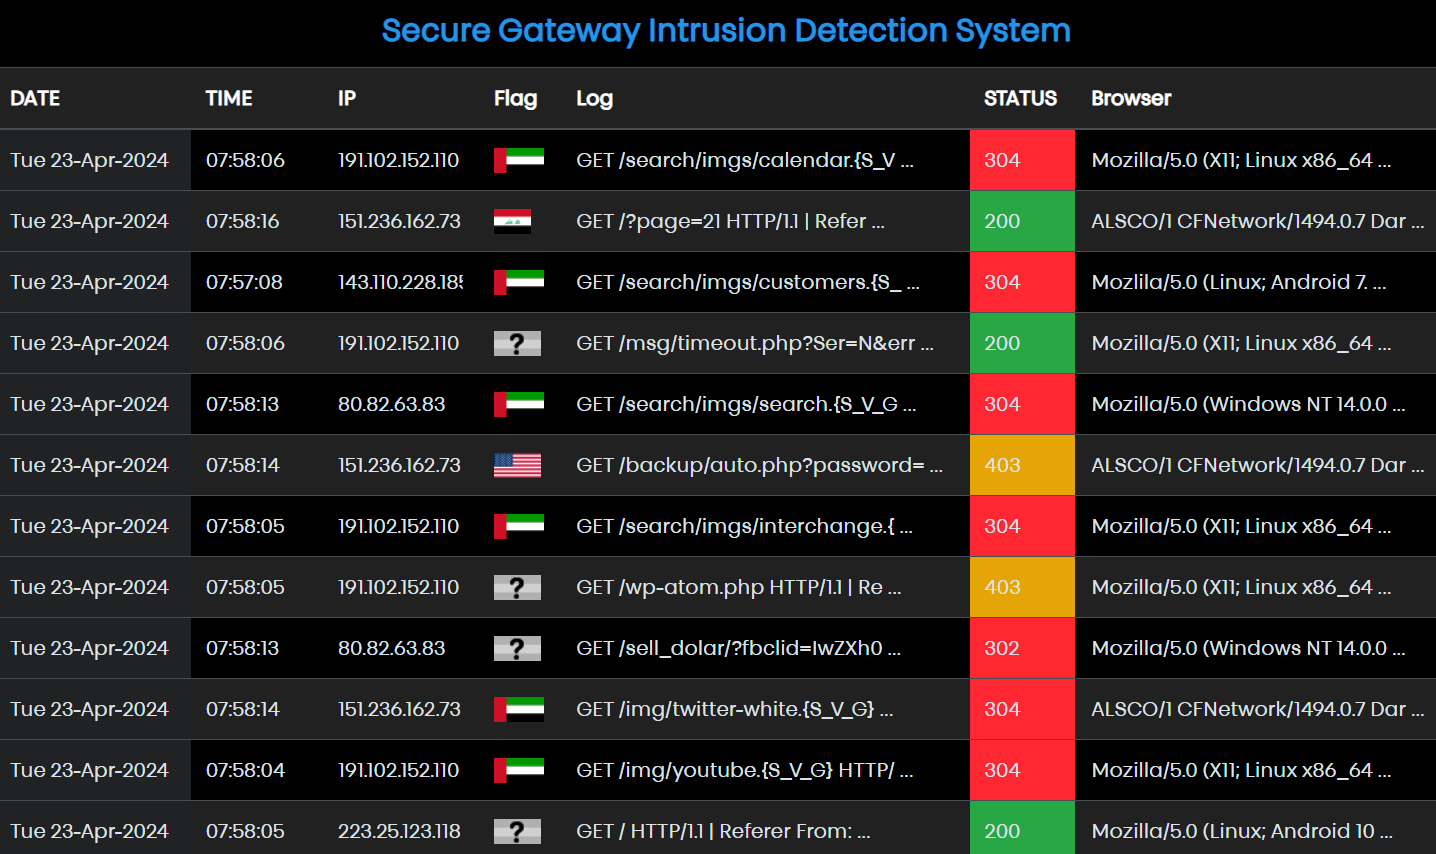Click the flag icon in the customers log row
1436x854 pixels.
click(x=518, y=282)
